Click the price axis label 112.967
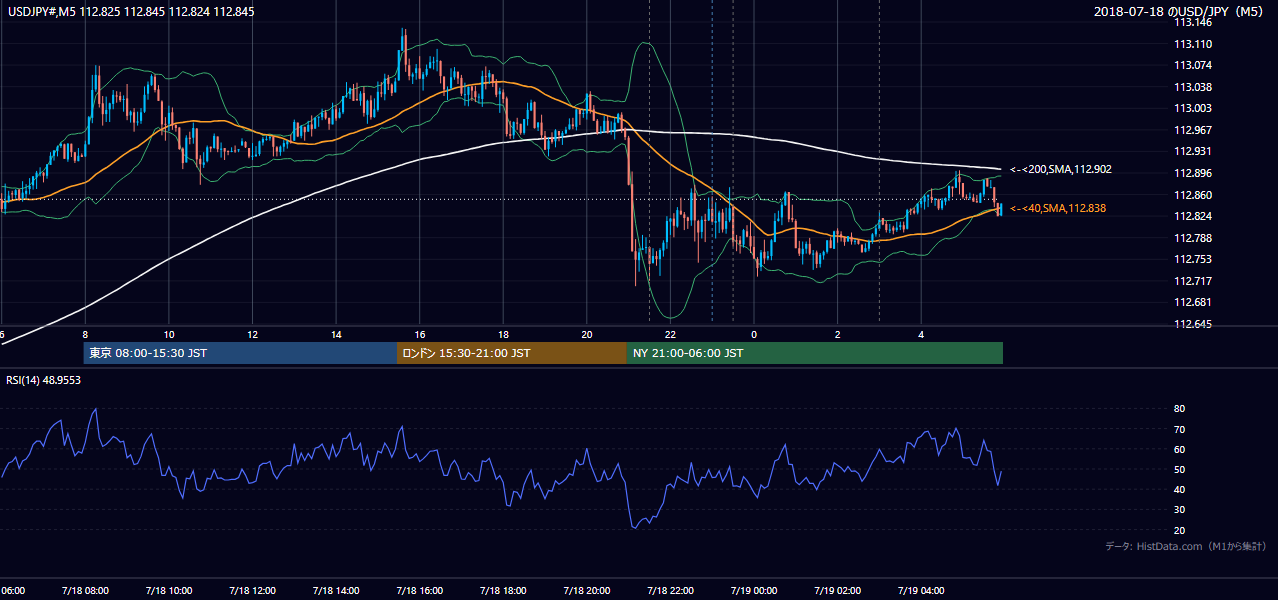 point(1192,130)
